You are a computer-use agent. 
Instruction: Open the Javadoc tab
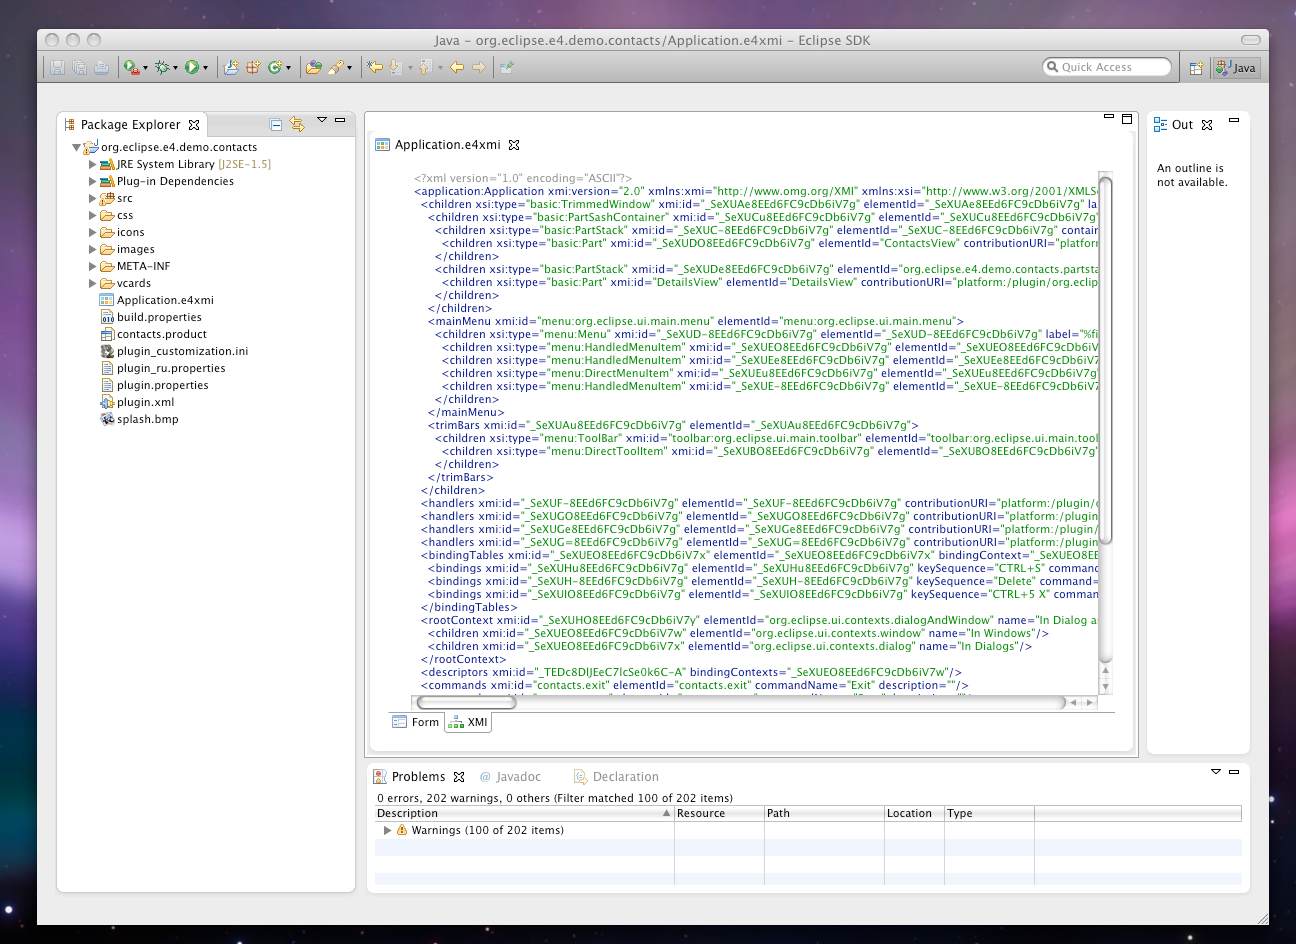coord(510,776)
